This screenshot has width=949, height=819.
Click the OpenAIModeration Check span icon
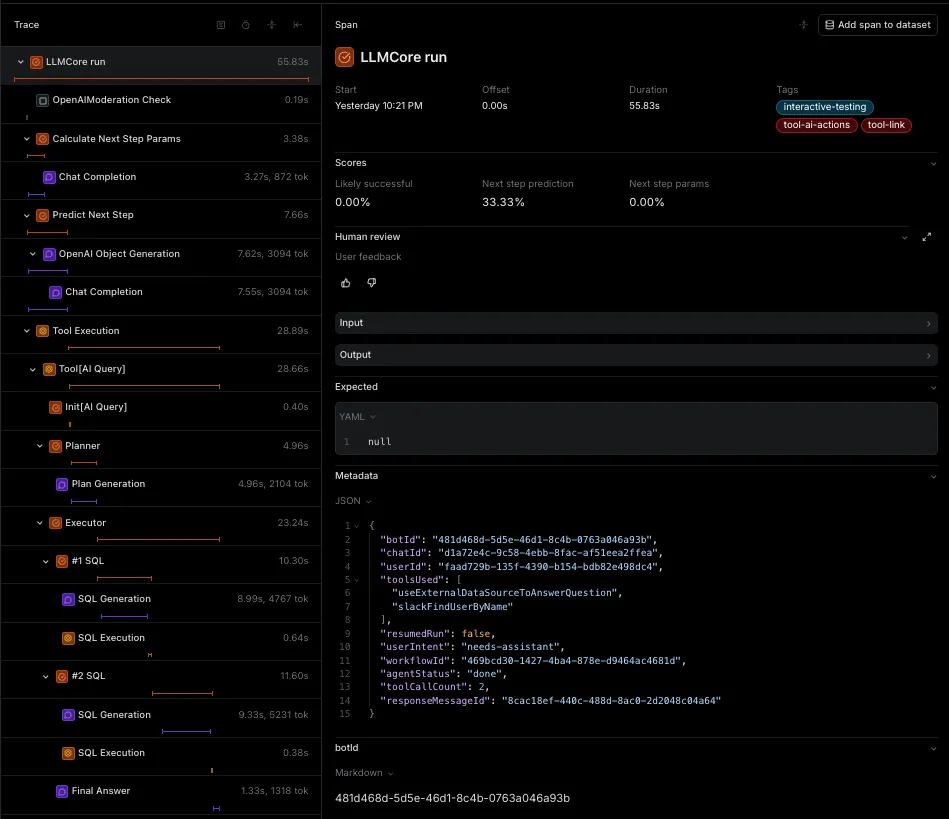42,100
